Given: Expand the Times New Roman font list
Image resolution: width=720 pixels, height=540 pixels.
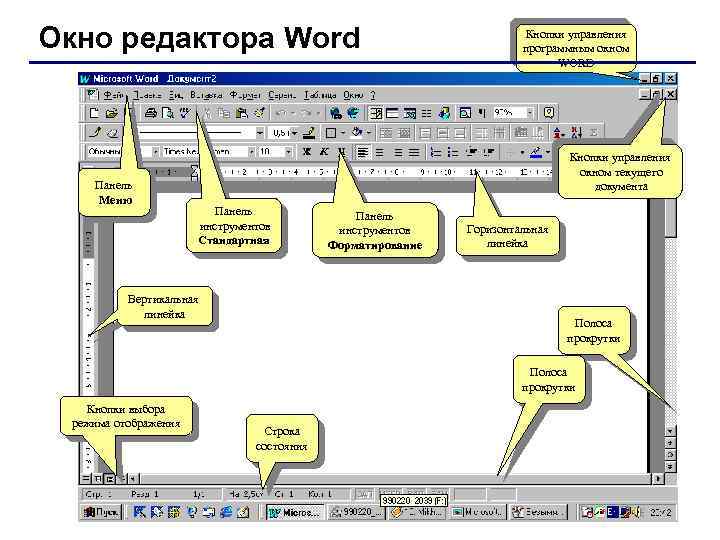Looking at the screenshot, I should [x=251, y=152].
